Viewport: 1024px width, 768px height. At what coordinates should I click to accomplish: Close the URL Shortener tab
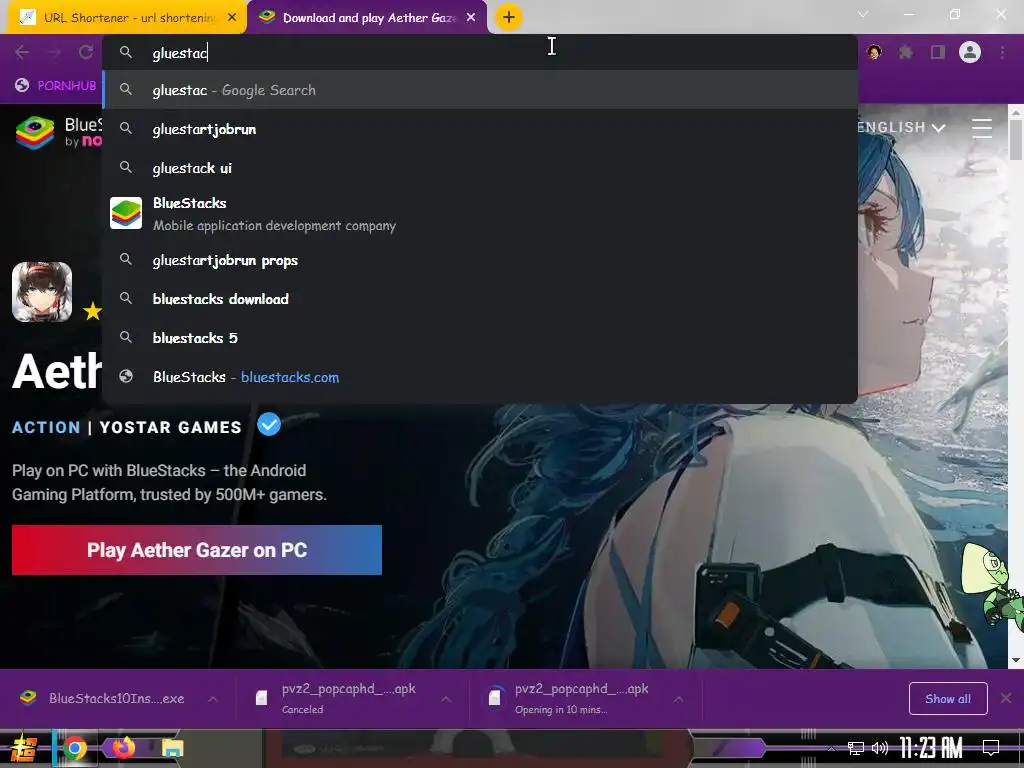click(232, 18)
